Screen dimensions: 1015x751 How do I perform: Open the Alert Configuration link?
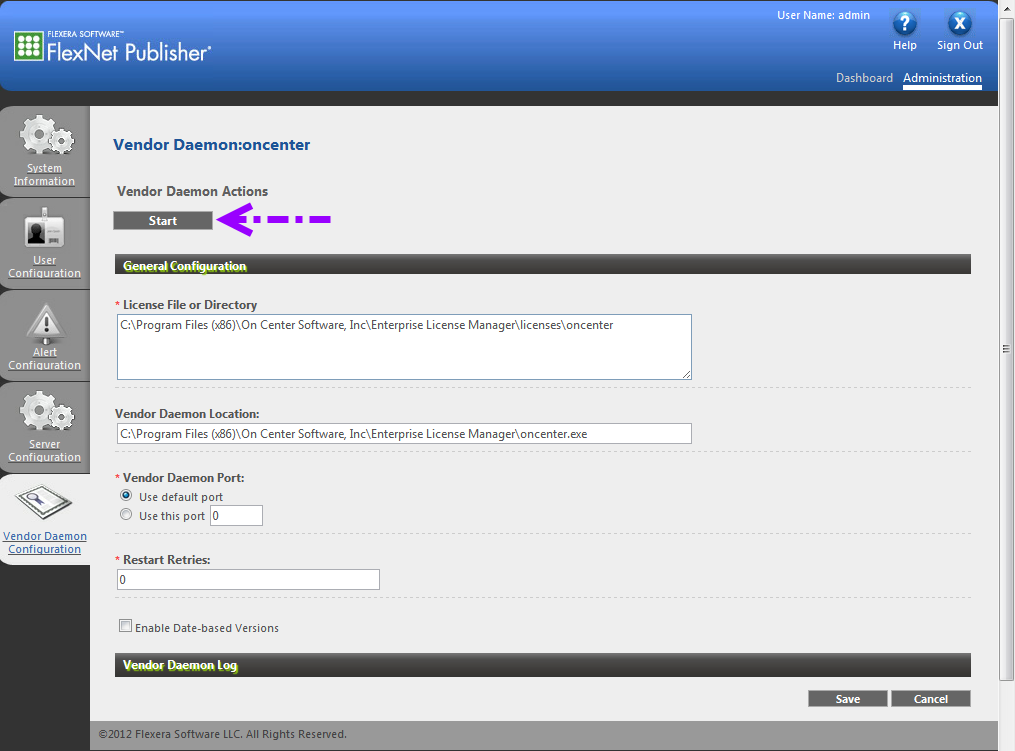44,359
